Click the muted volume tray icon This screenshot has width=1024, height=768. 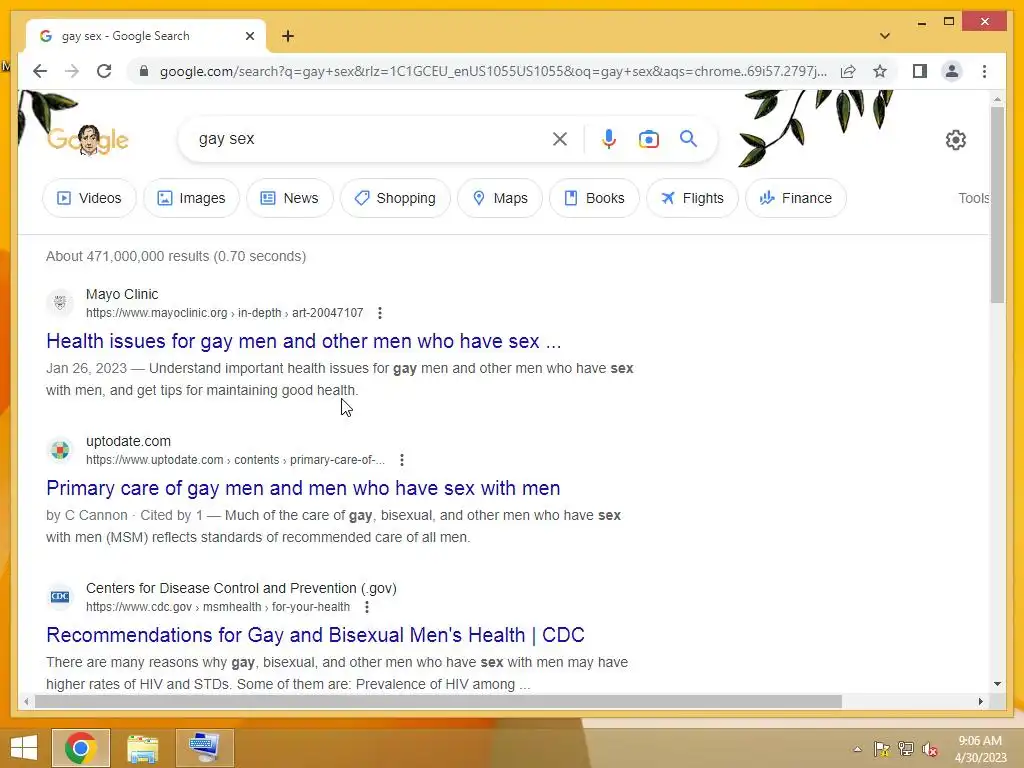[x=930, y=749]
